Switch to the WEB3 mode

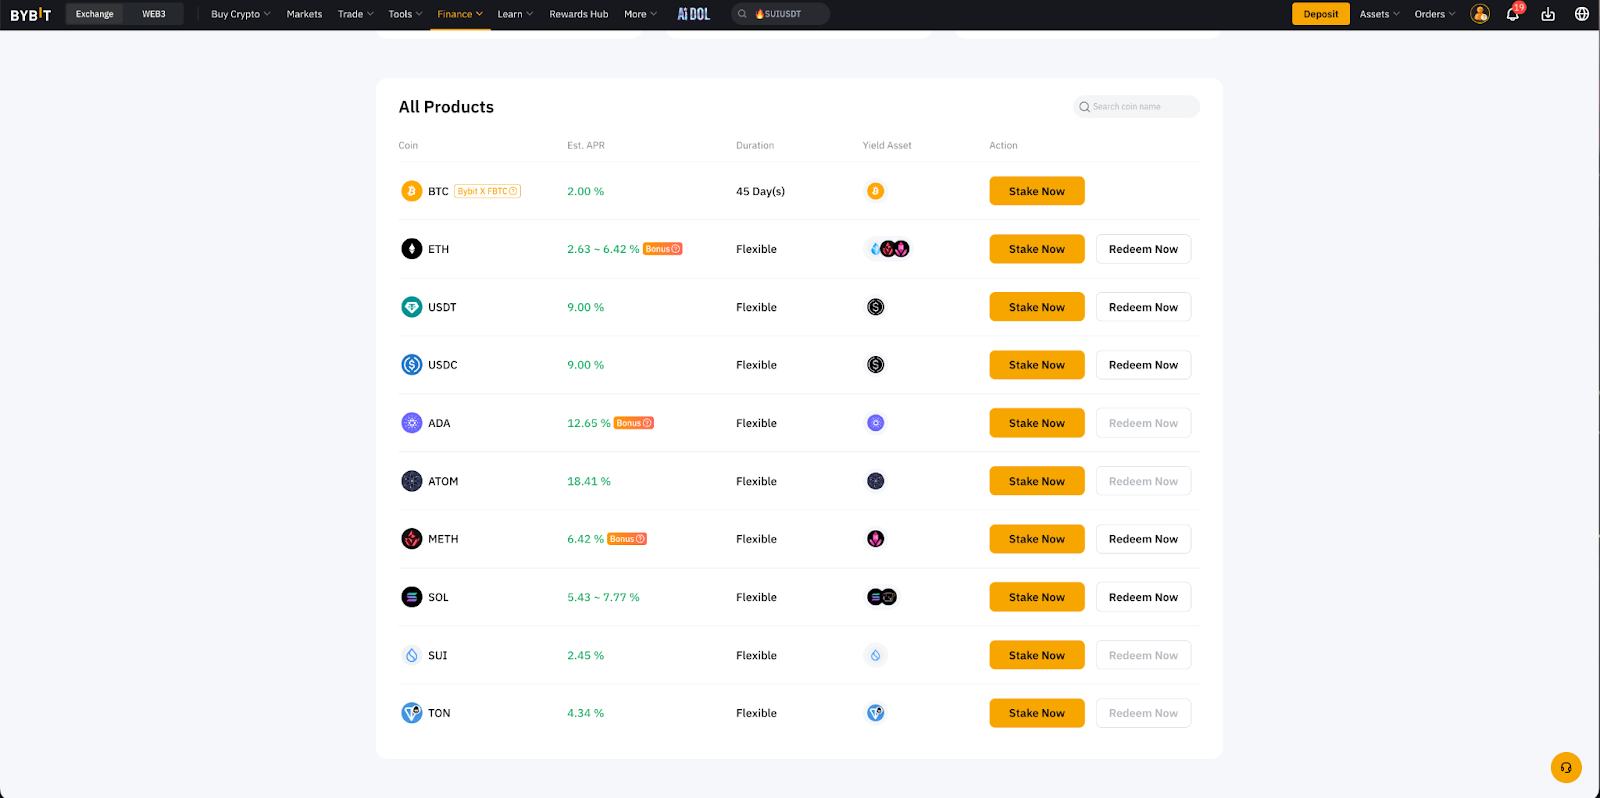point(154,14)
